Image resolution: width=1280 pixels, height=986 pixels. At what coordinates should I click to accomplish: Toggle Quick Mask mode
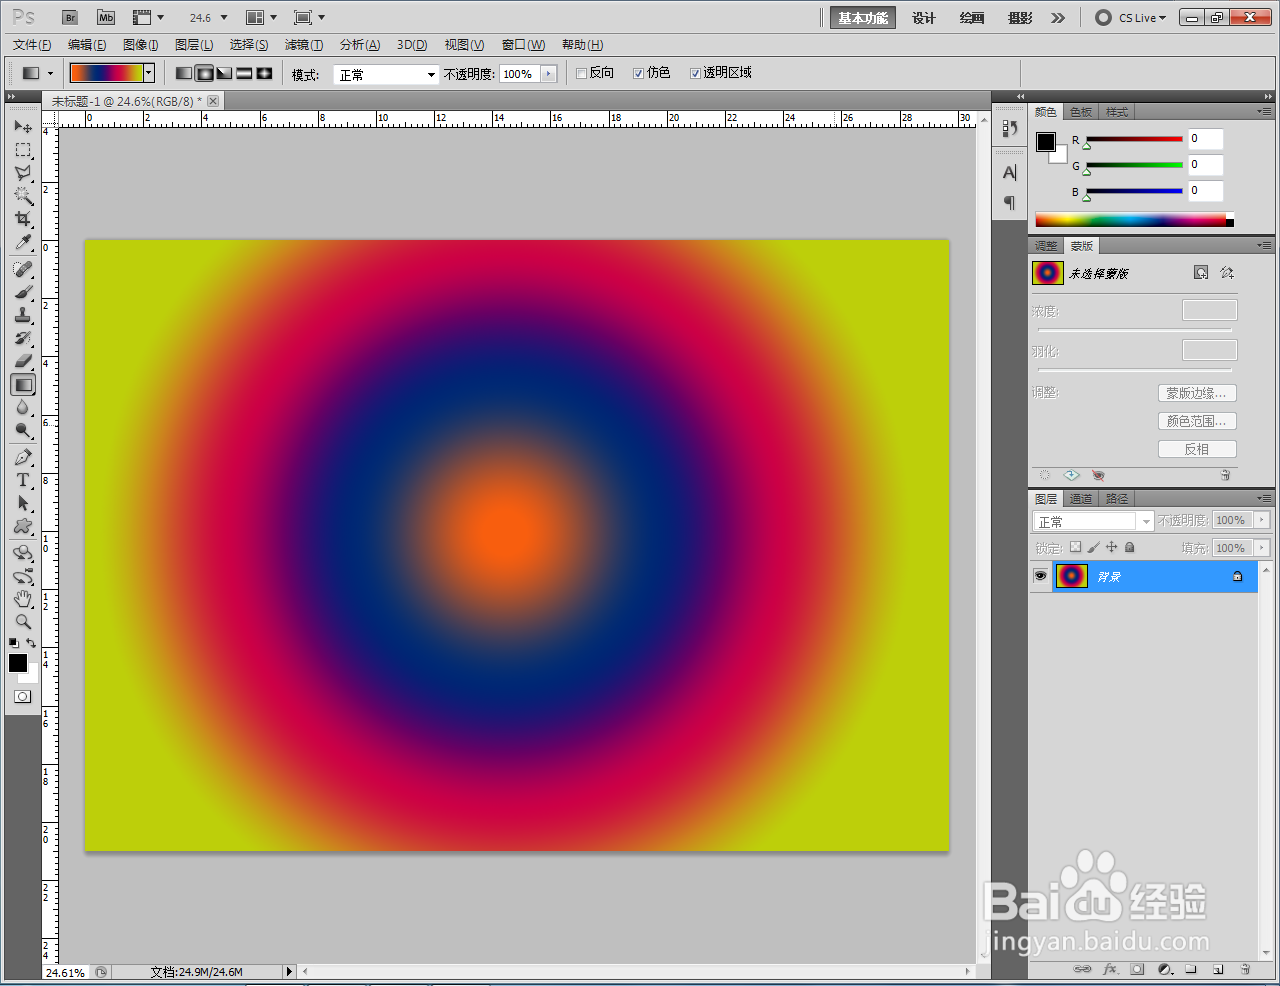click(x=22, y=697)
